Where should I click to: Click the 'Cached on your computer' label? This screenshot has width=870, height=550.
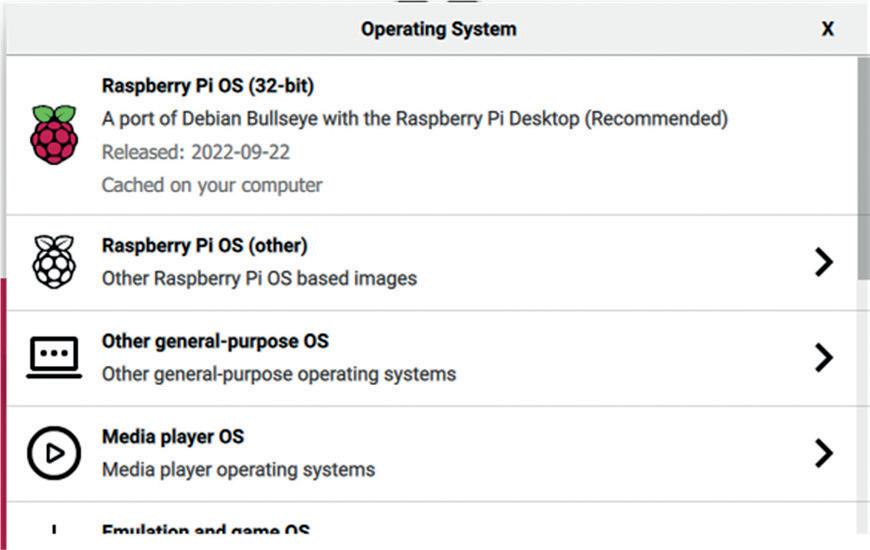coord(212,185)
